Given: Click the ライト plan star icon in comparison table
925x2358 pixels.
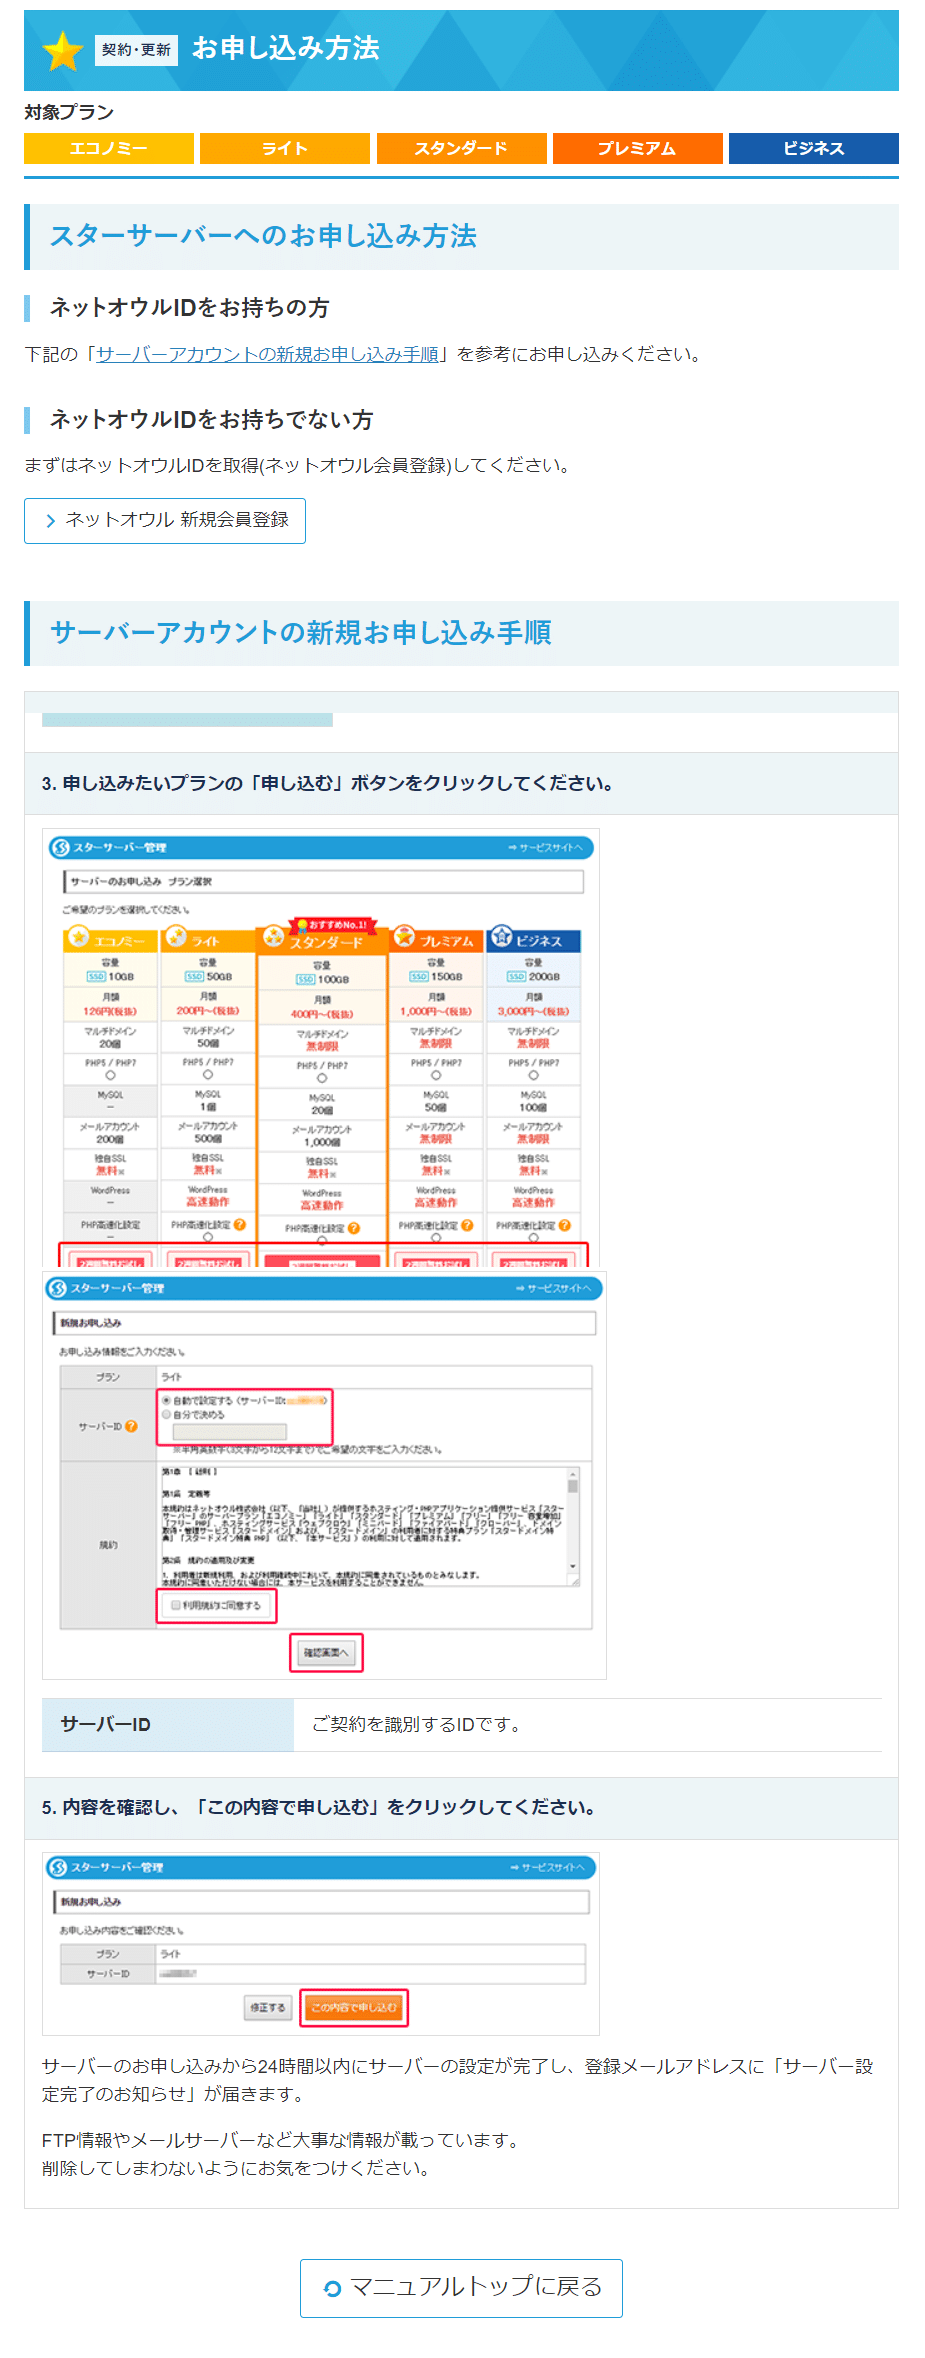Looking at the screenshot, I should click(x=177, y=936).
